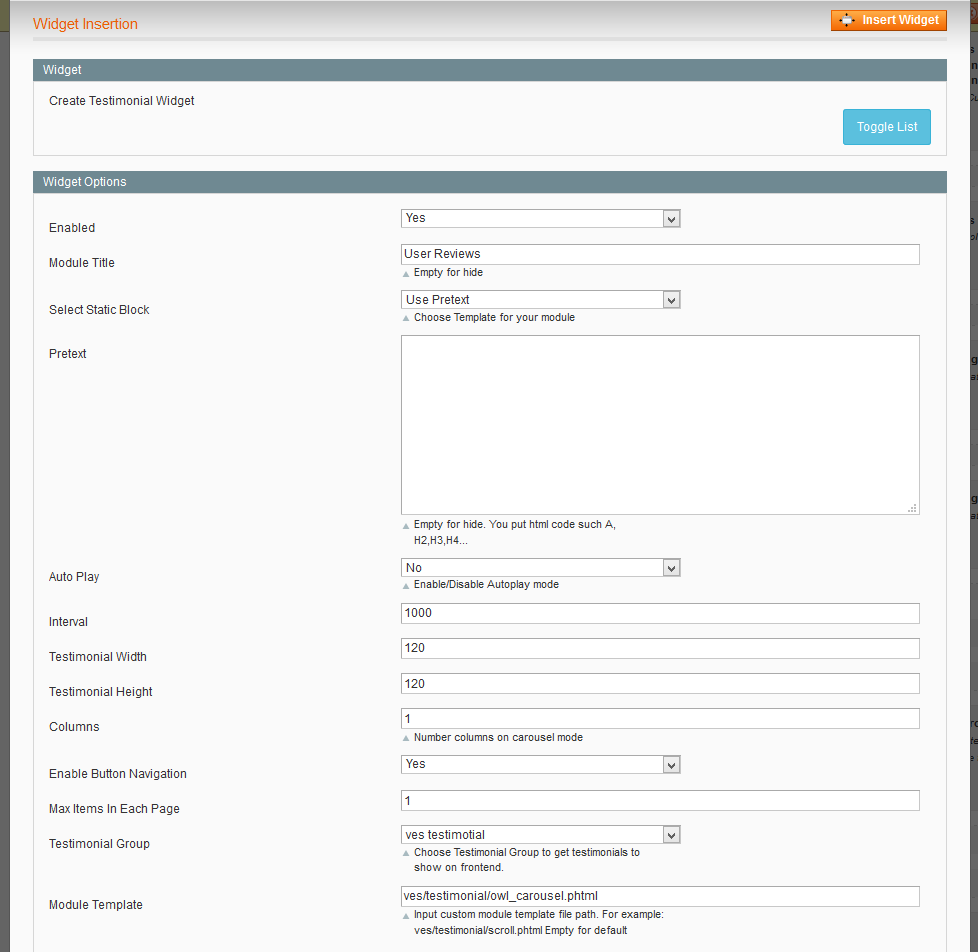Click the Columns input field
The height and width of the screenshot is (952, 978).
point(660,719)
